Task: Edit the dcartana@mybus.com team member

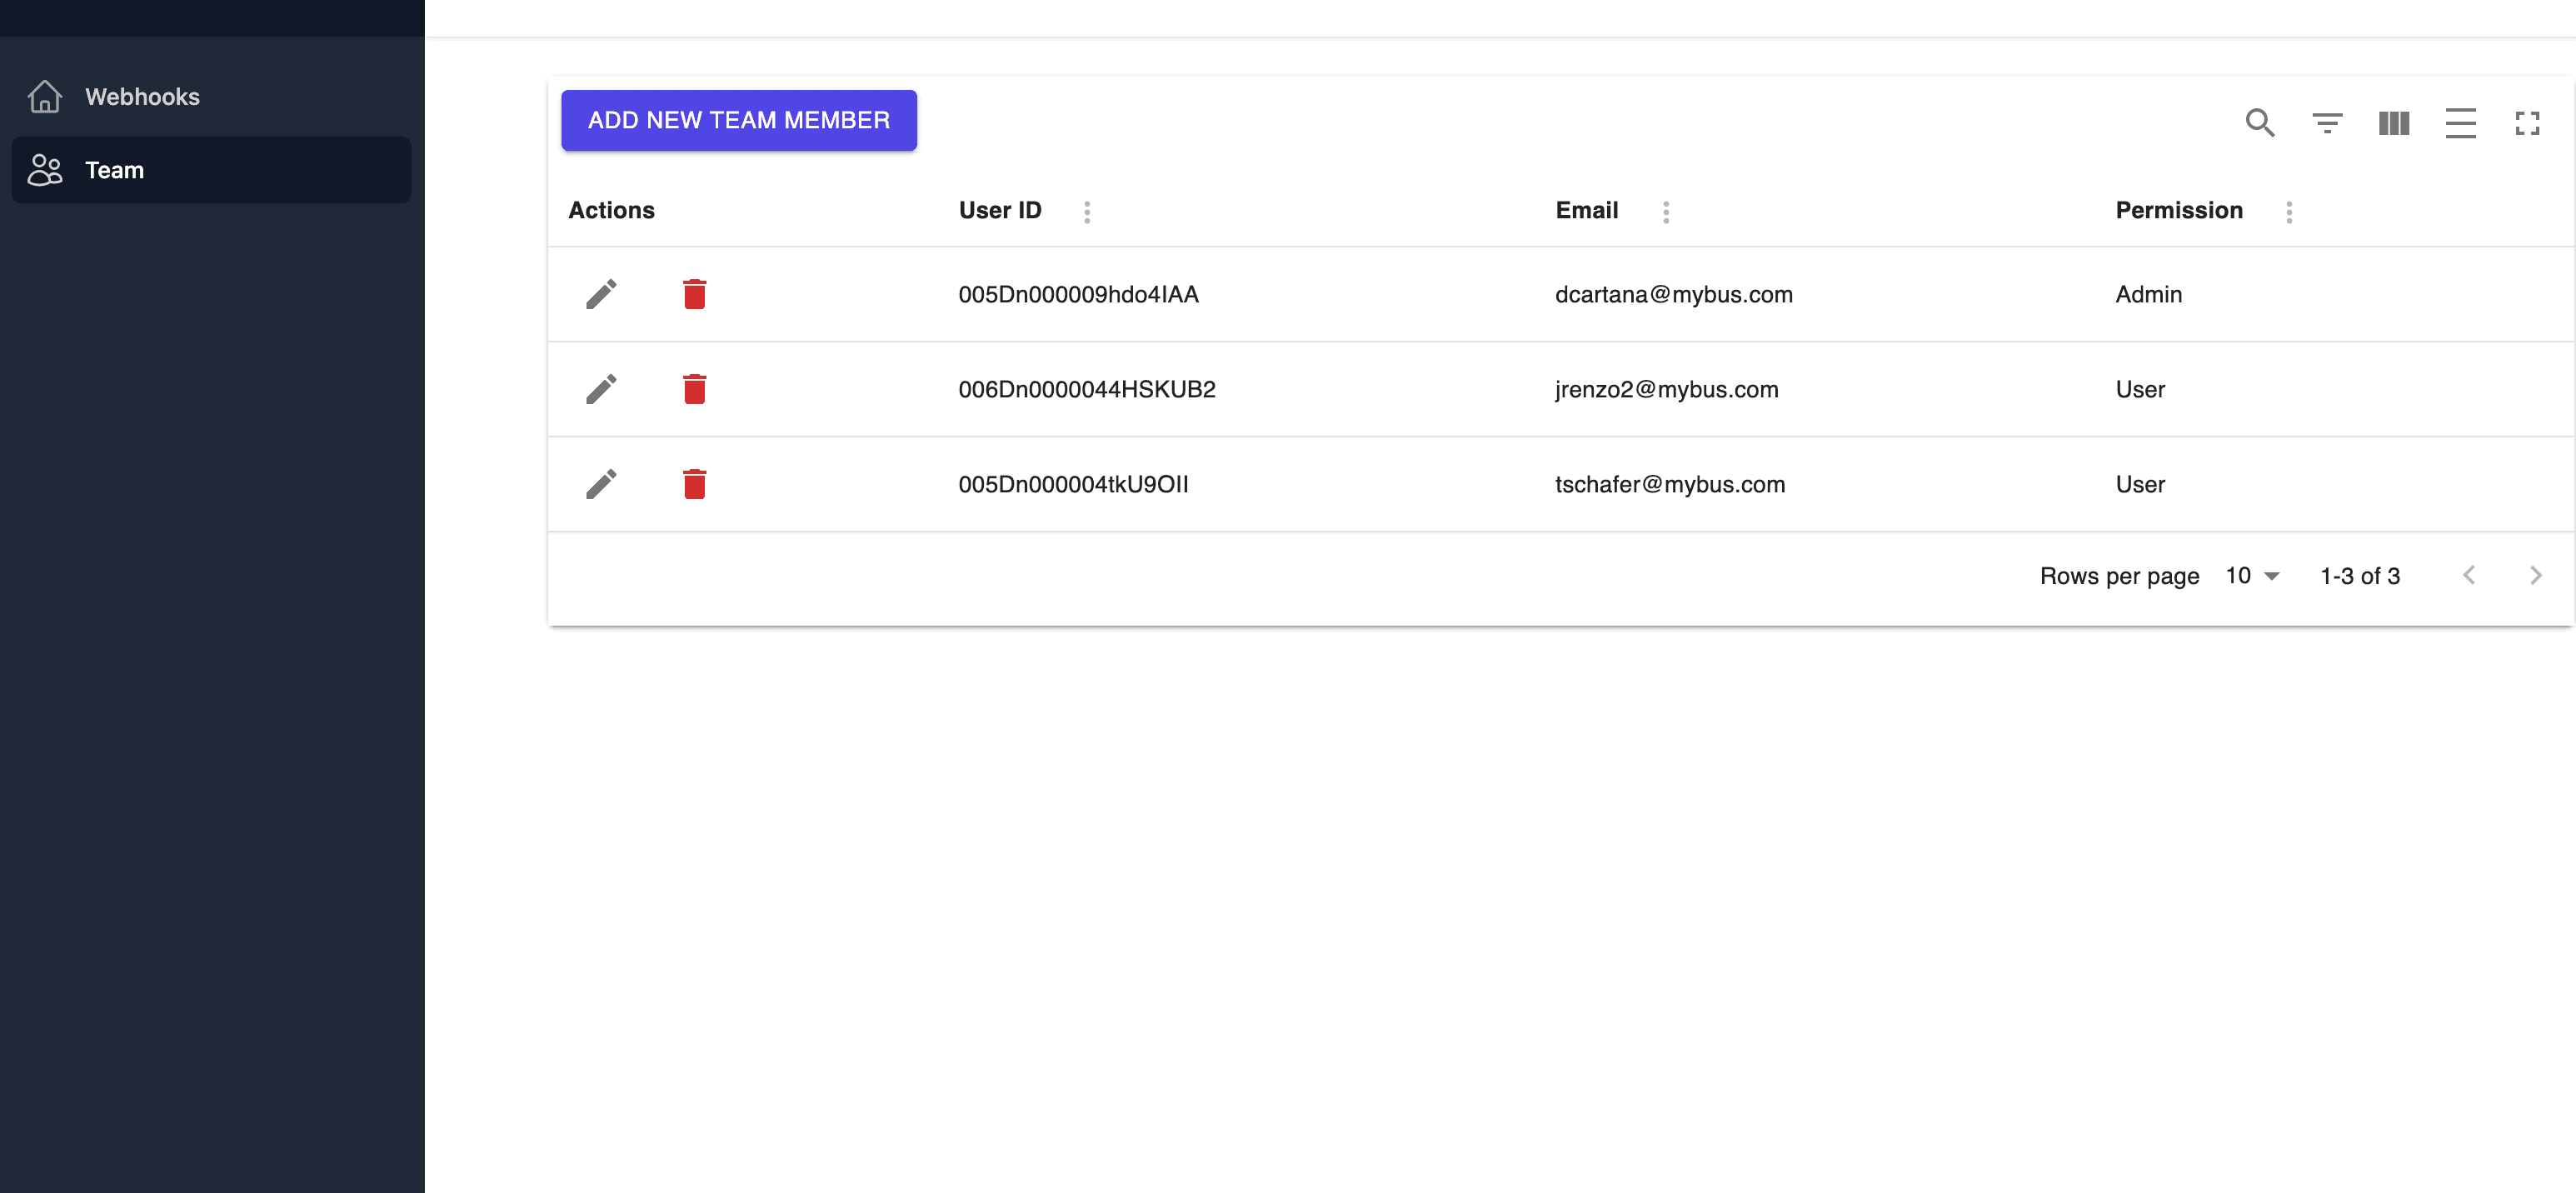Action: coord(601,294)
